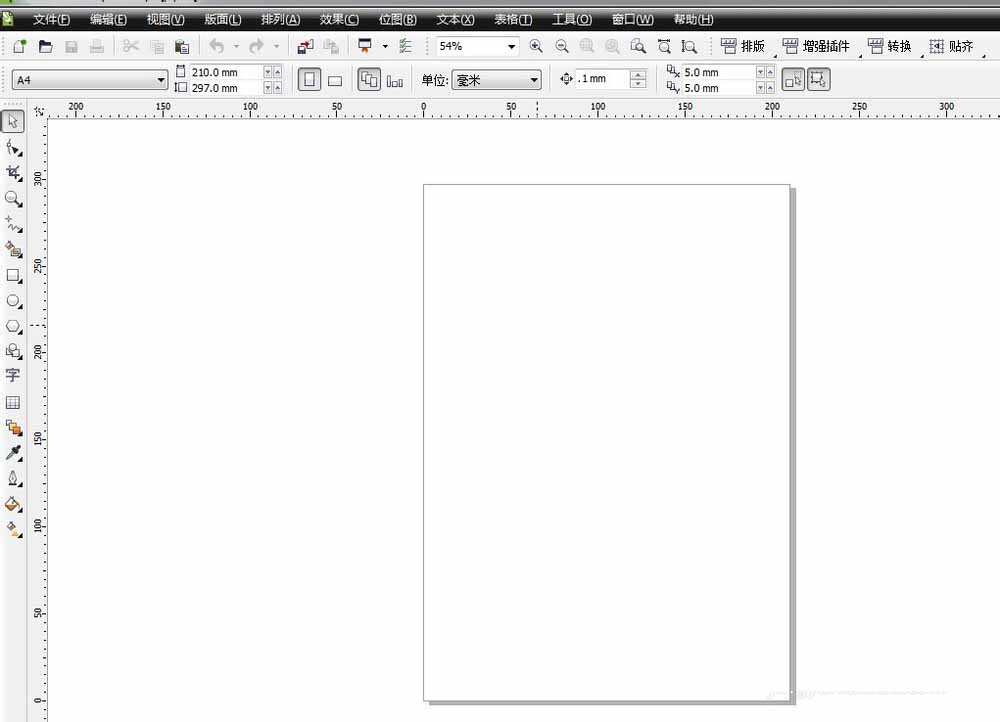Open the 排列 menu
1000x722 pixels.
pyautogui.click(x=278, y=19)
